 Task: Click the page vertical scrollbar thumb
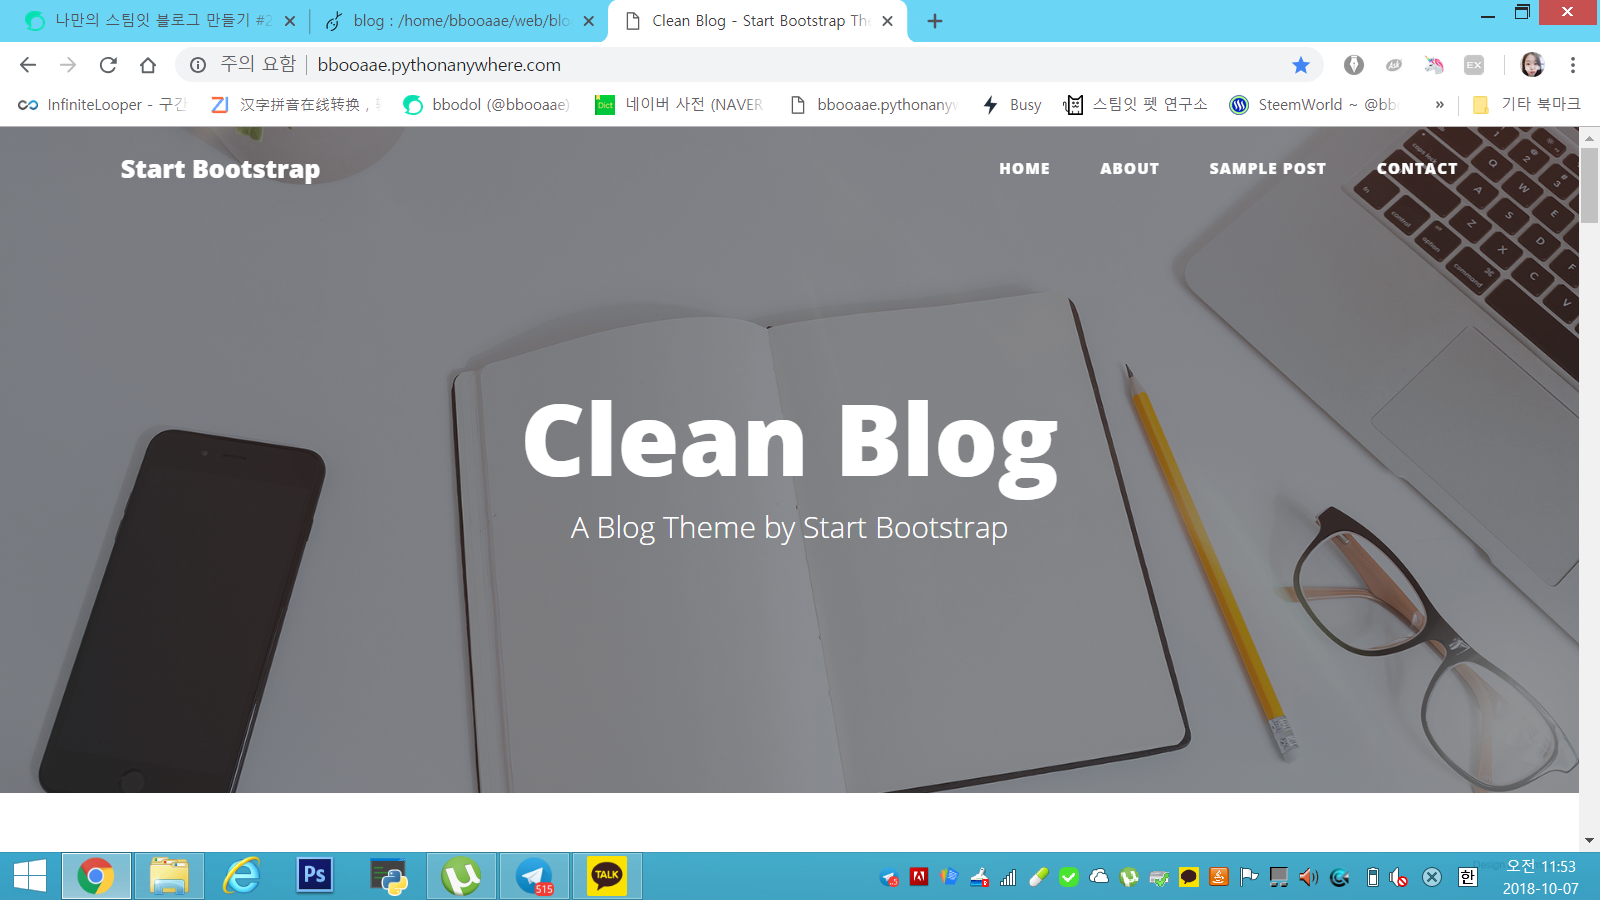pyautogui.click(x=1589, y=186)
